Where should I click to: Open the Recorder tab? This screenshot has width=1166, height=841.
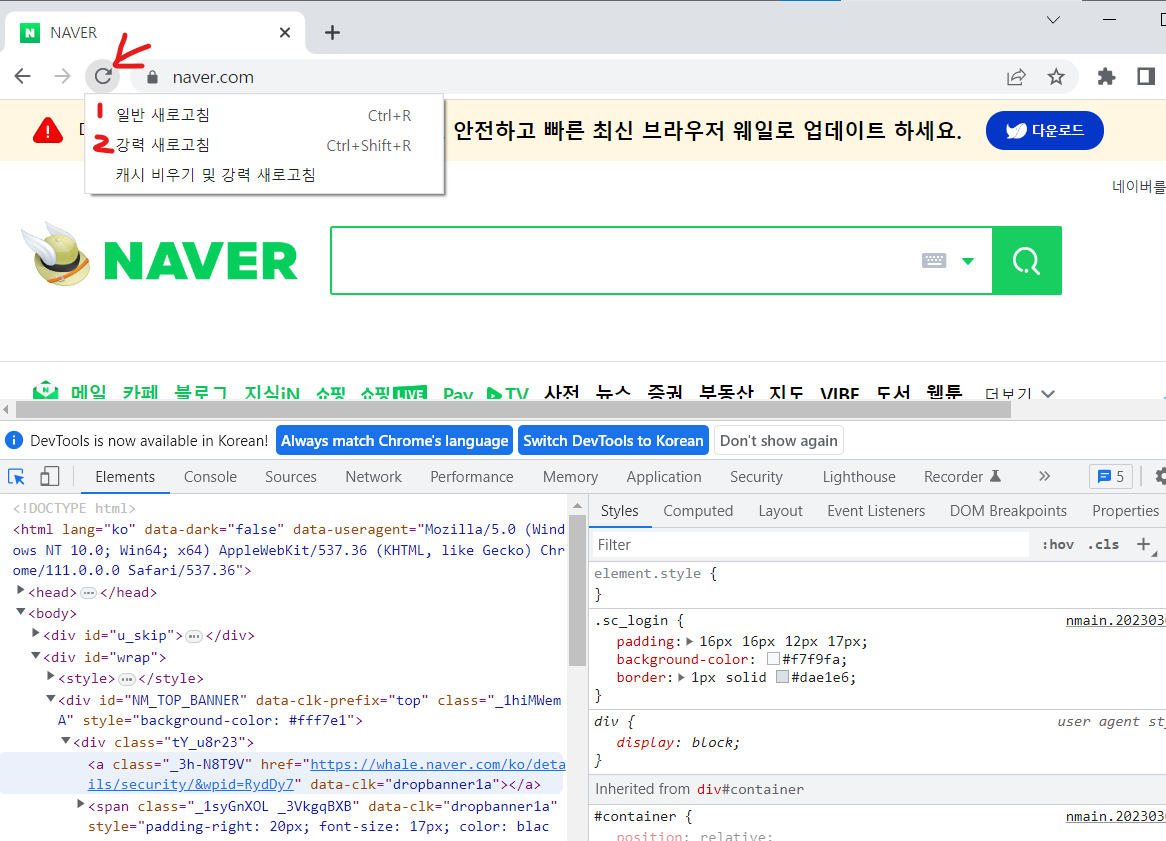click(962, 477)
